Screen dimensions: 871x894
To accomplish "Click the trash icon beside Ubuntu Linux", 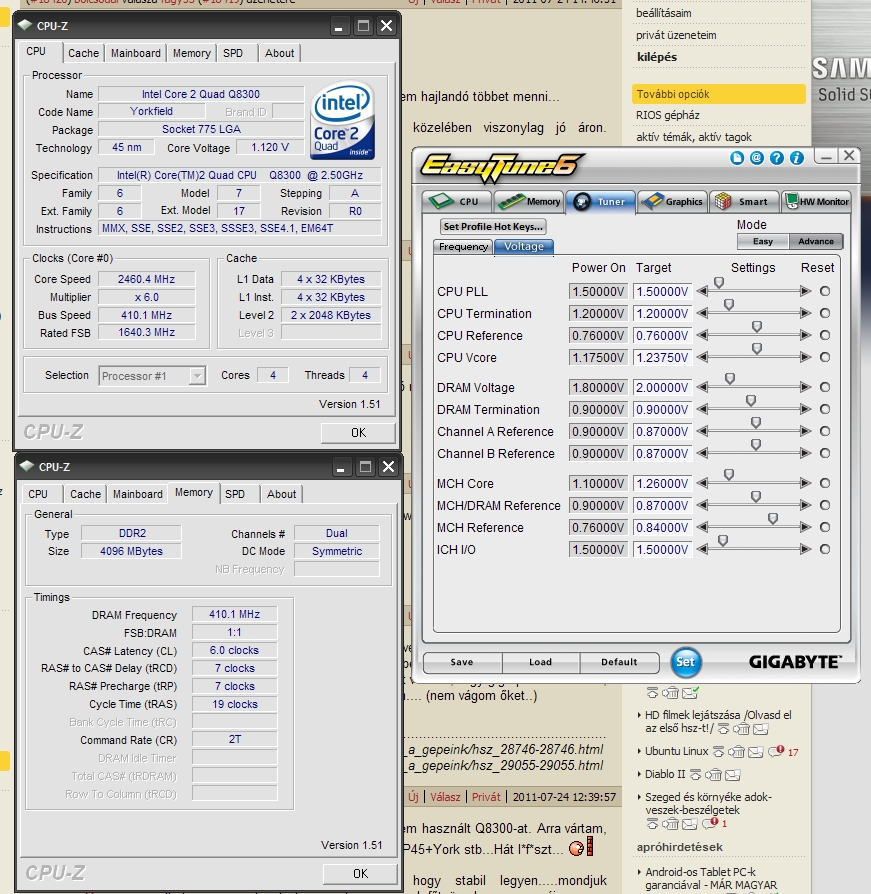I will point(736,752).
